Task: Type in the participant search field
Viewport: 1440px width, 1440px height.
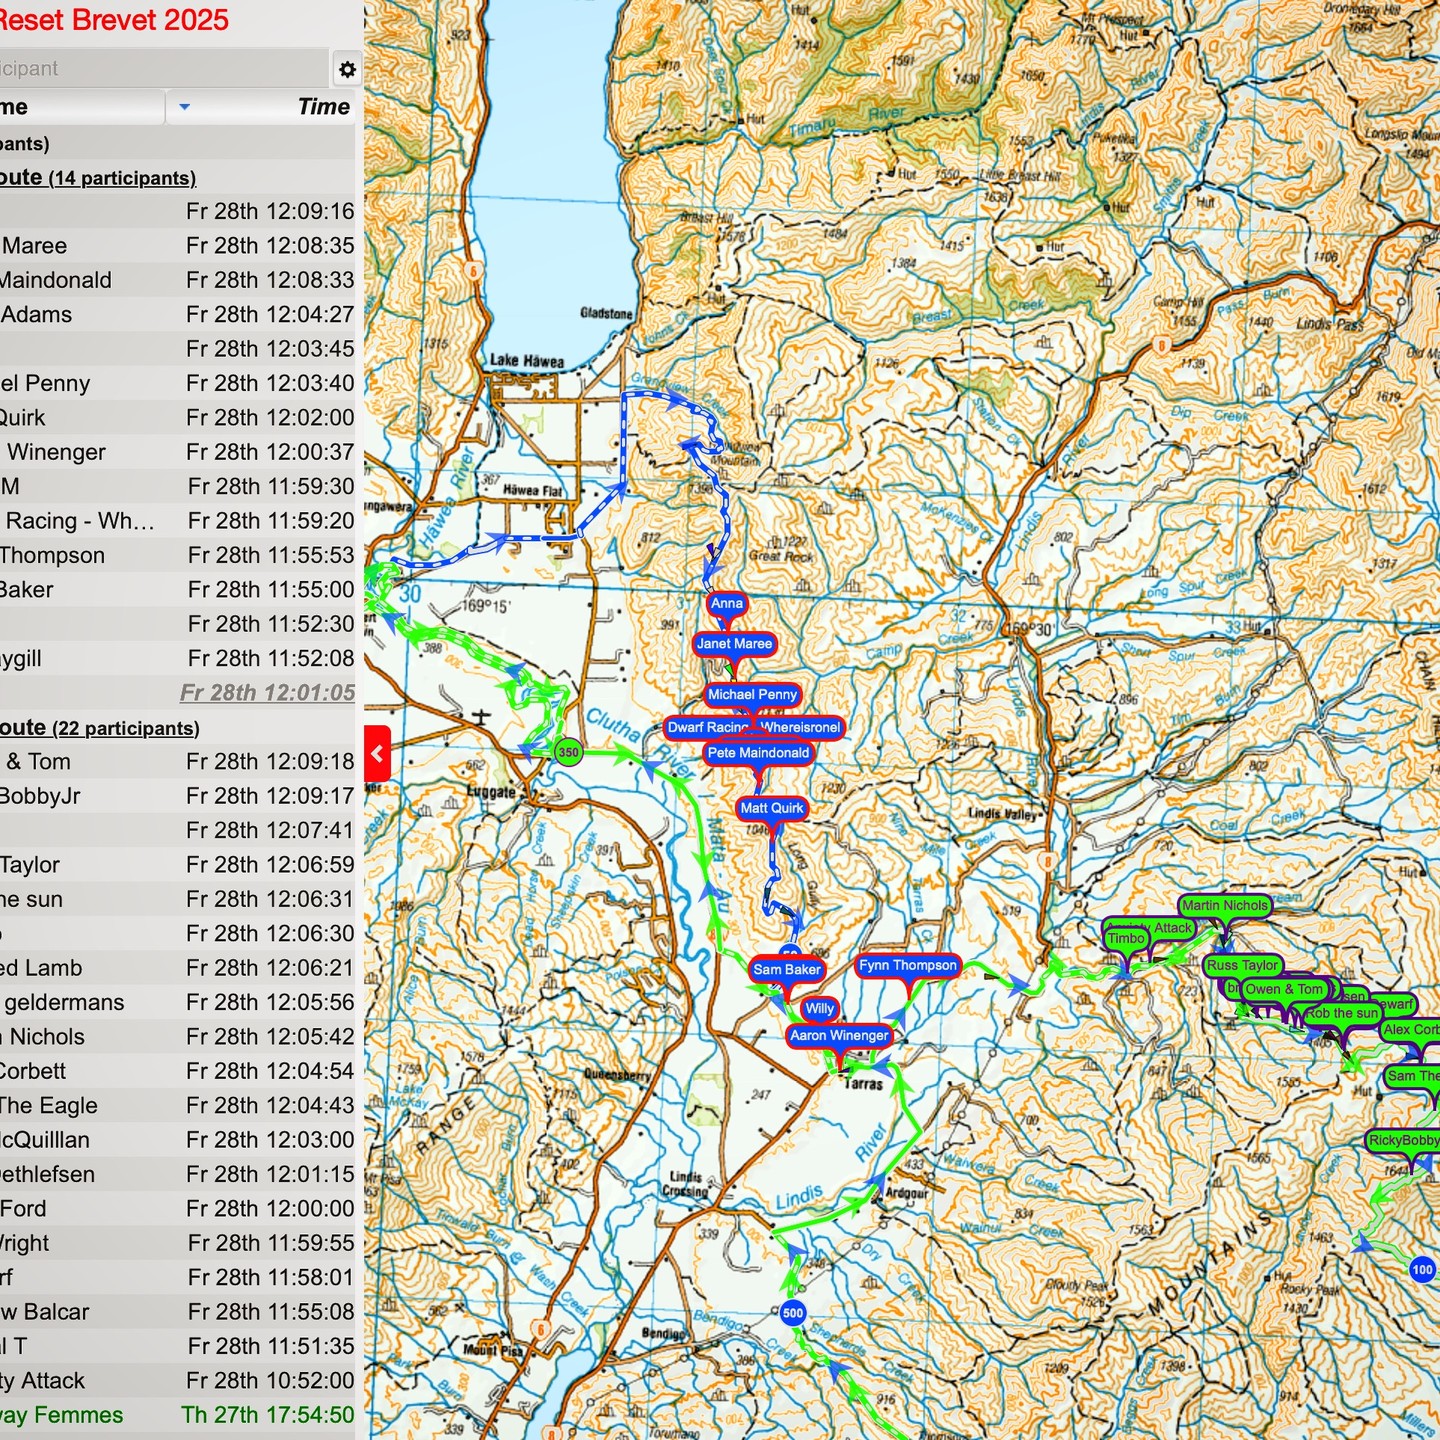Action: coord(160,69)
